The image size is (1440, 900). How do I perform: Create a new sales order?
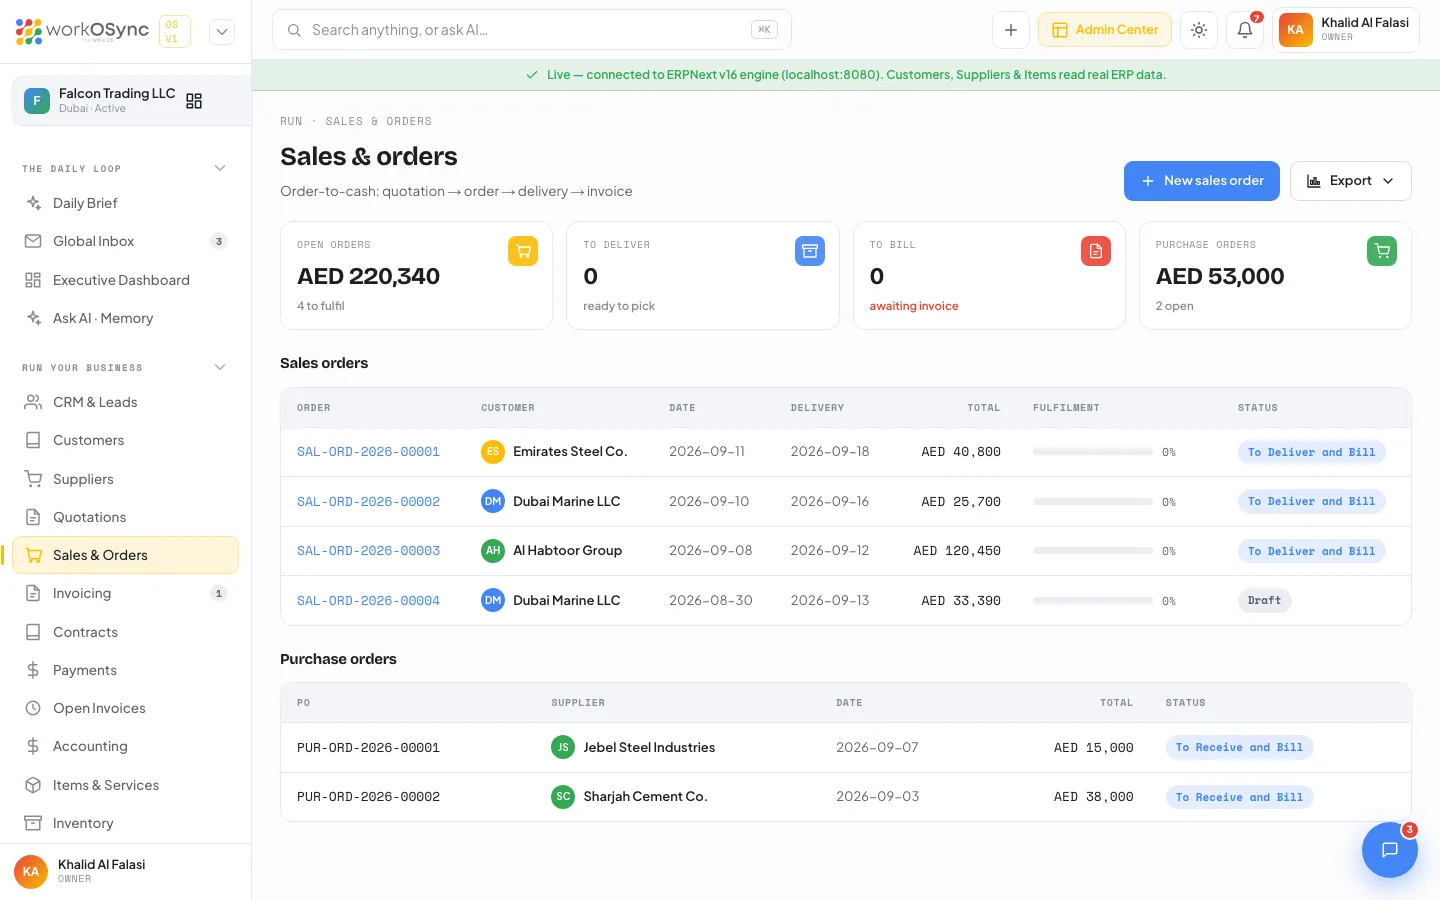pyautogui.click(x=1202, y=181)
